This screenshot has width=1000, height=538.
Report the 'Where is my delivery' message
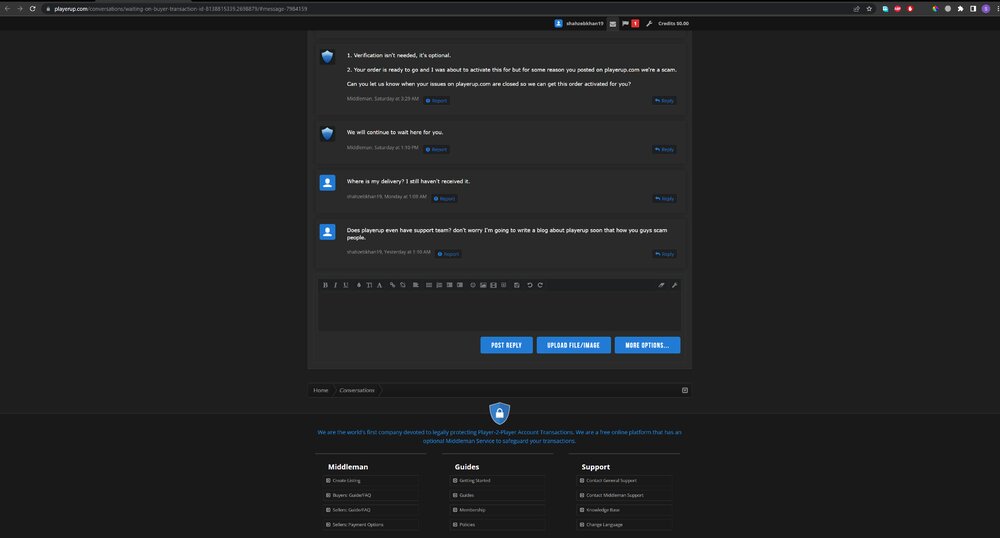coord(445,199)
